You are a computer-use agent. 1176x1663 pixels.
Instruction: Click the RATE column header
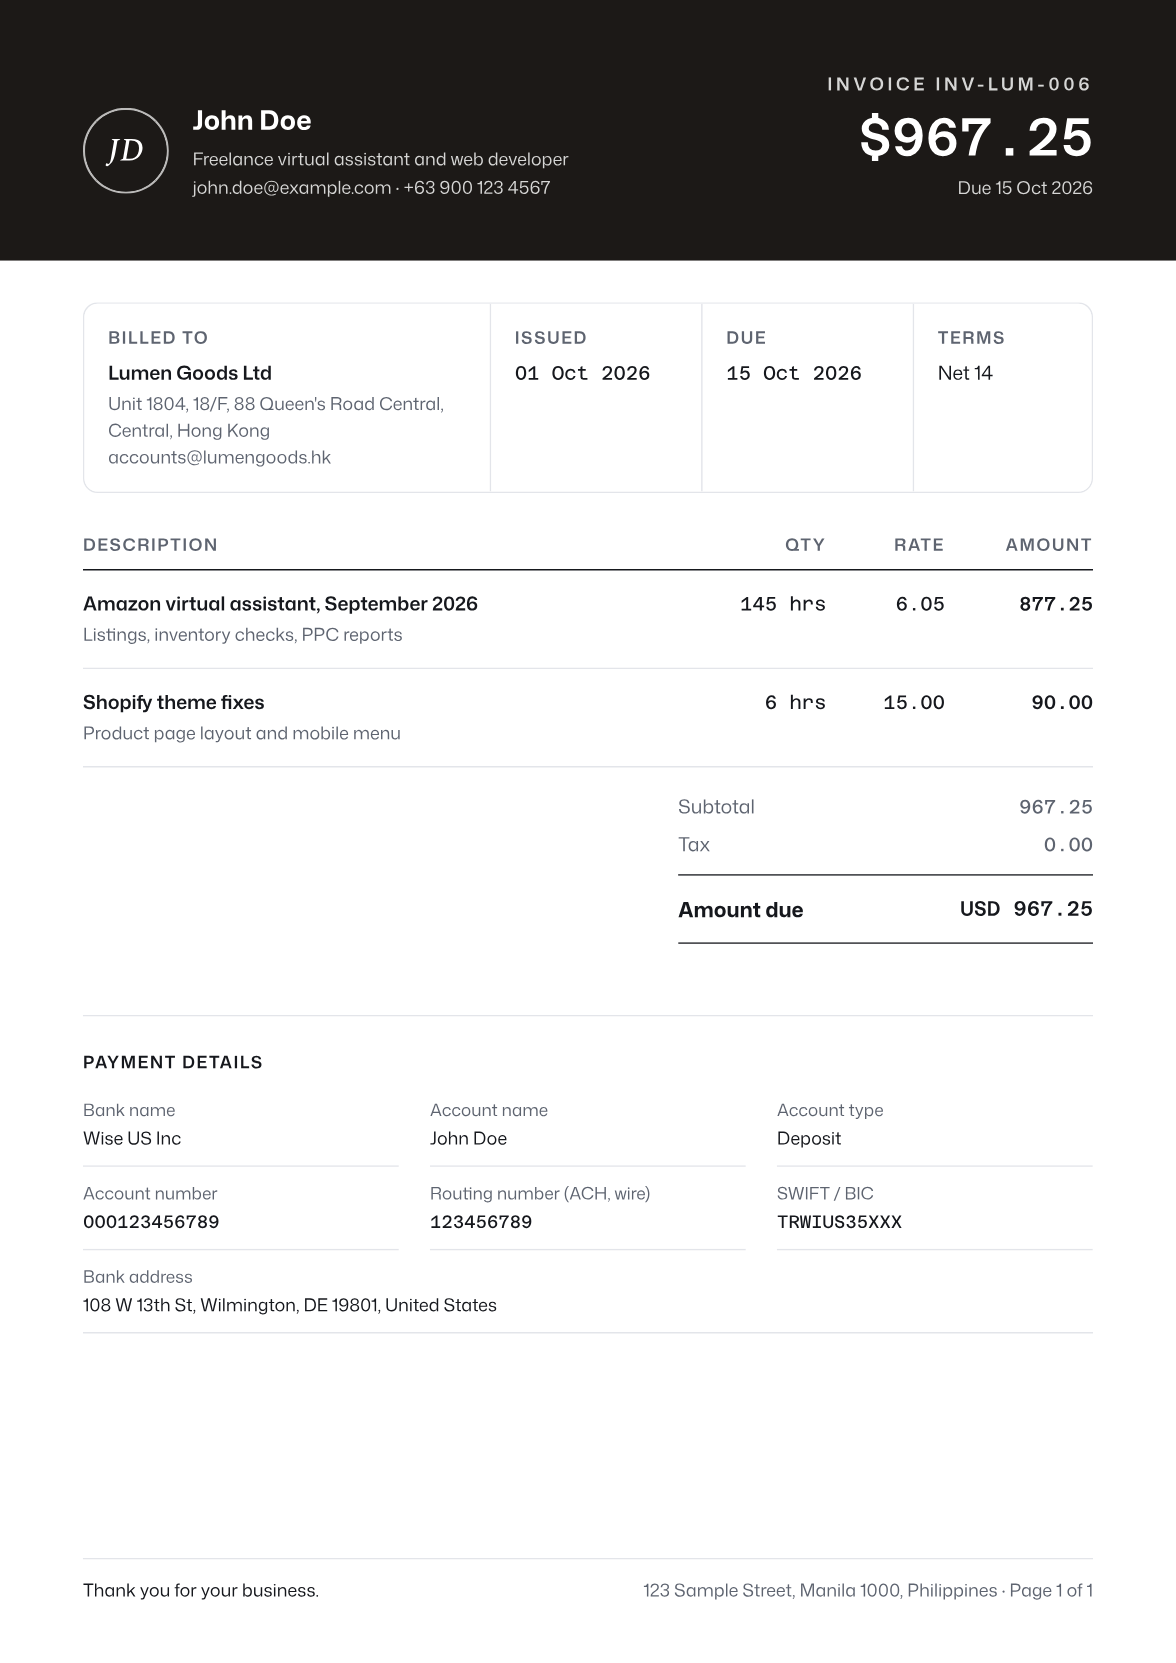919,545
